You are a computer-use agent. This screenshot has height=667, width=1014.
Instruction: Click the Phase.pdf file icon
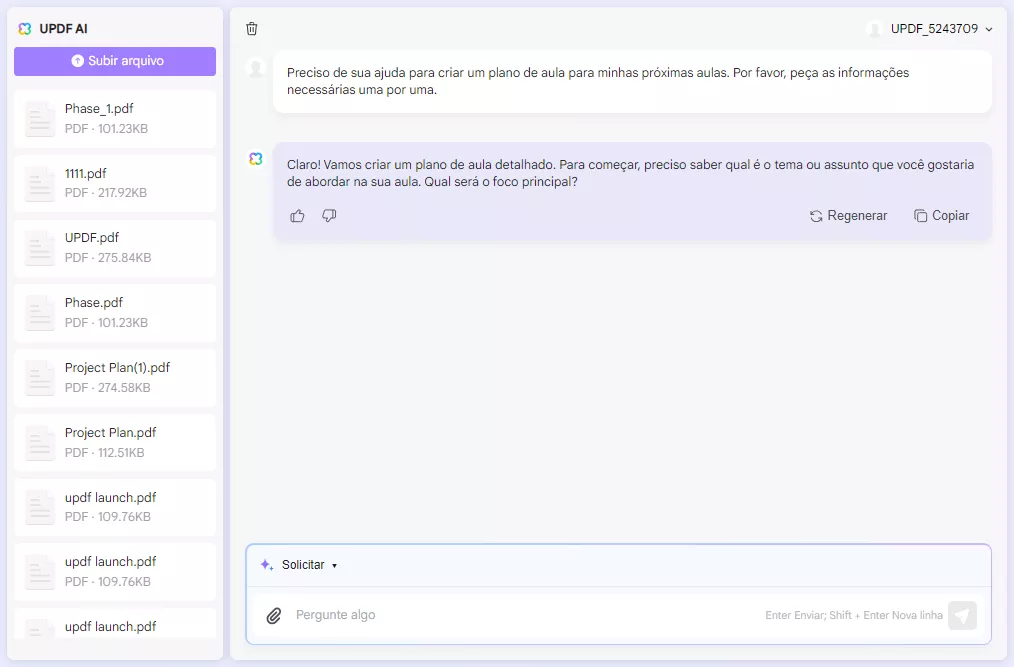click(x=39, y=313)
